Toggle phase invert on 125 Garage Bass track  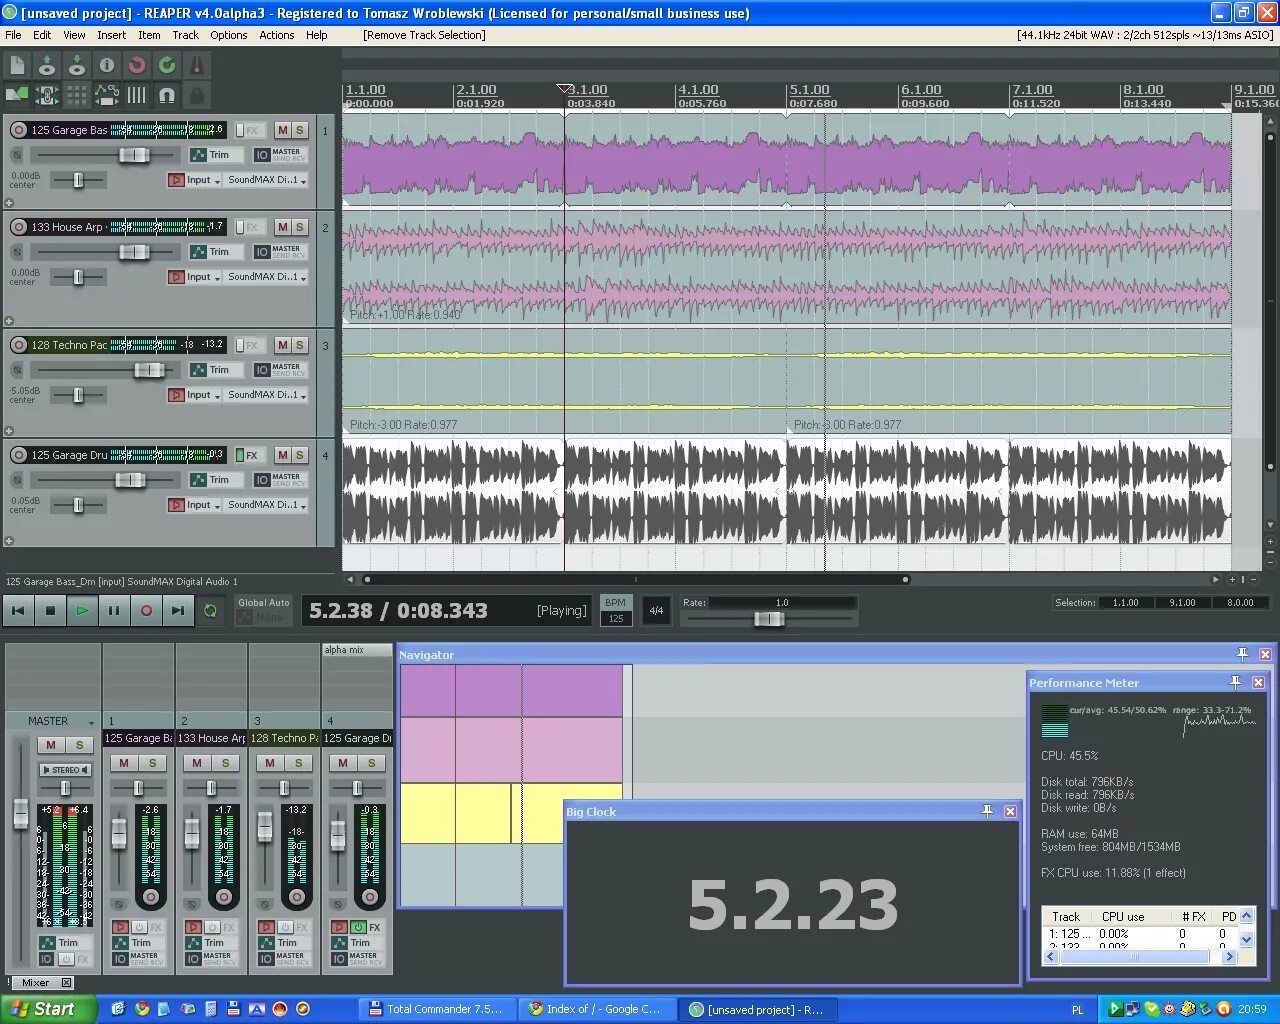point(17,155)
